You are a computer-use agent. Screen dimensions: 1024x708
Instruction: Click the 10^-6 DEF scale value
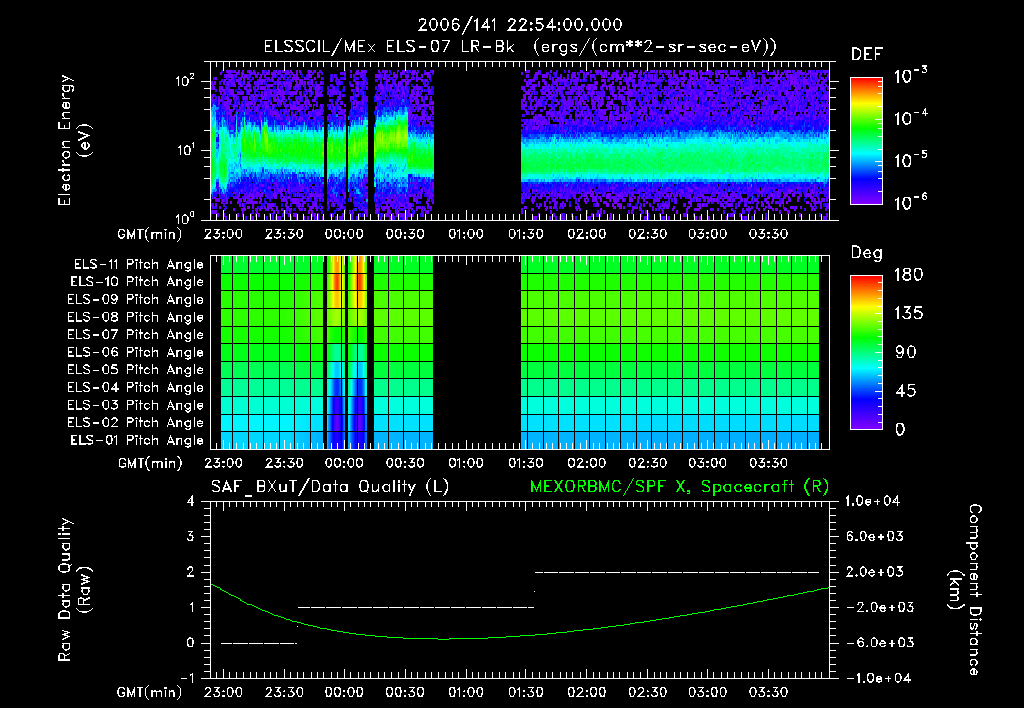pyautogui.click(x=911, y=202)
